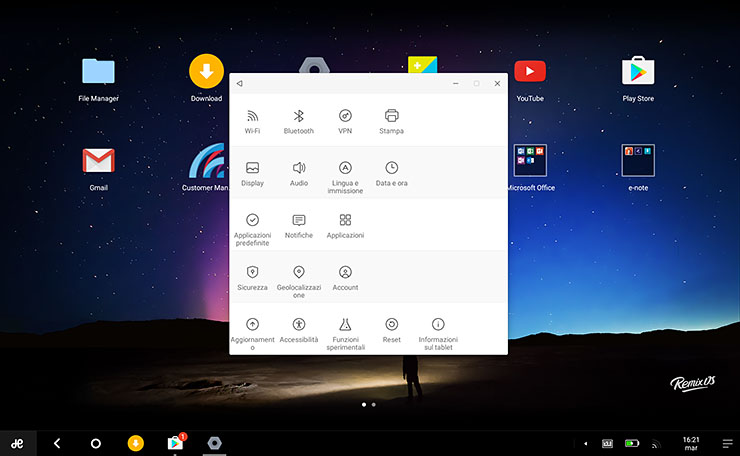Open Play Store from the taskbar
The image size is (740, 456).
coord(175,443)
